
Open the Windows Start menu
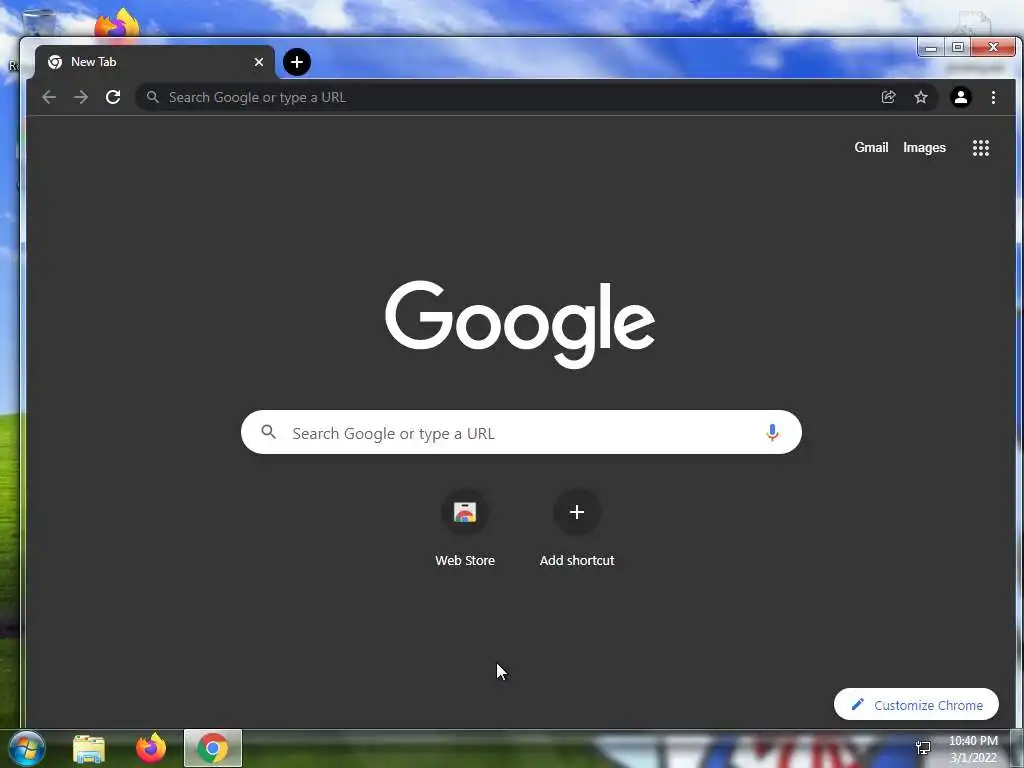[27, 748]
